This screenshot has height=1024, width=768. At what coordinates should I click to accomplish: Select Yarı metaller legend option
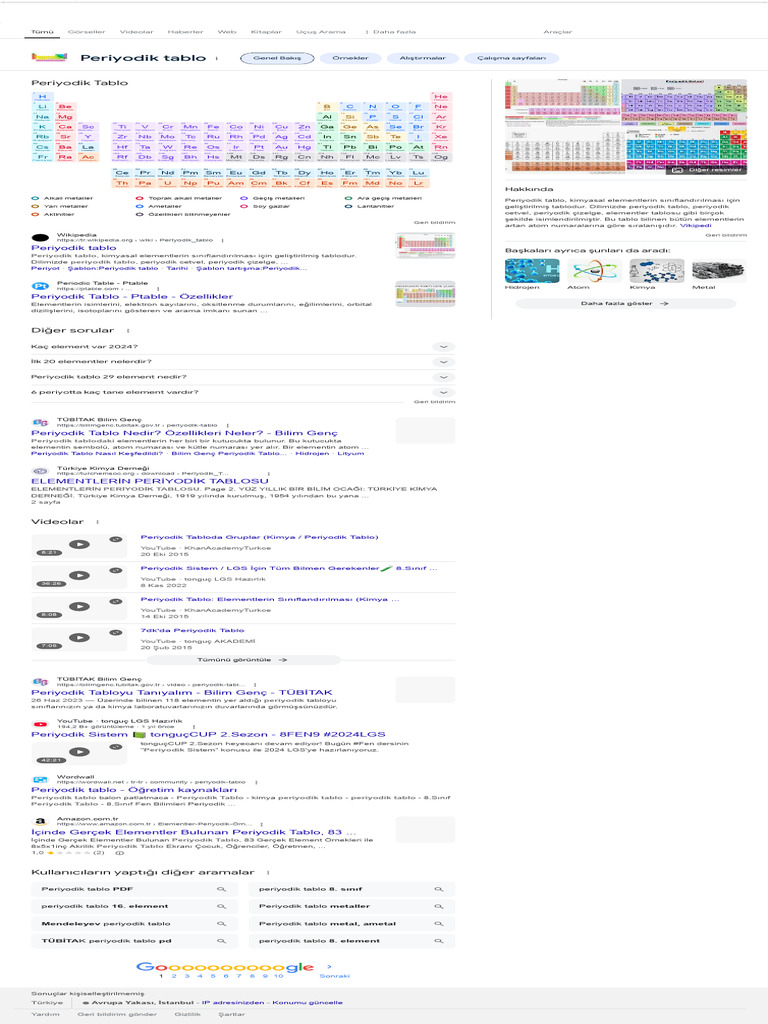(60, 206)
